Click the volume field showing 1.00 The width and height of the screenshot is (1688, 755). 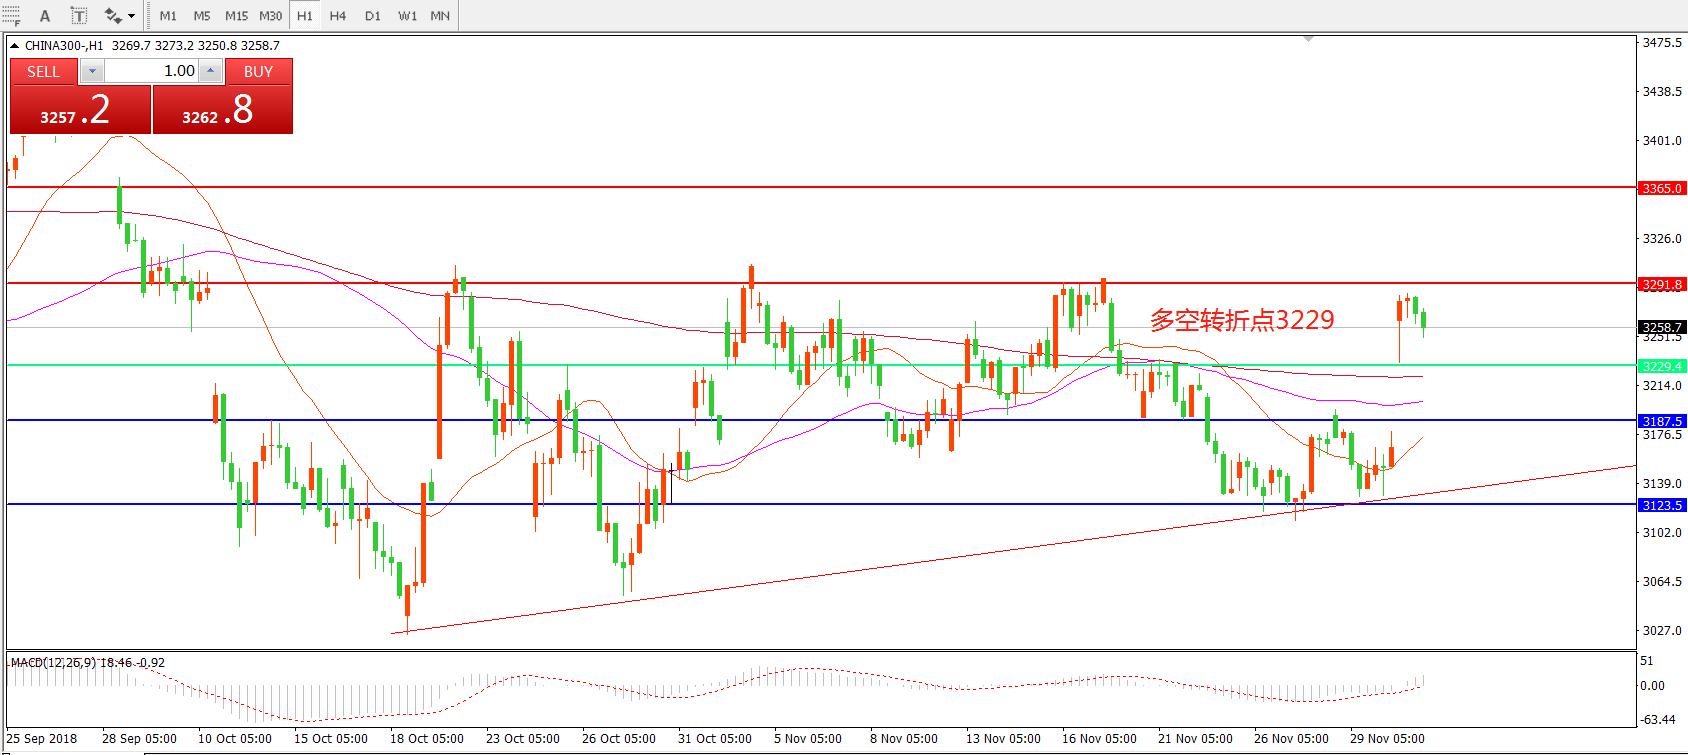152,71
